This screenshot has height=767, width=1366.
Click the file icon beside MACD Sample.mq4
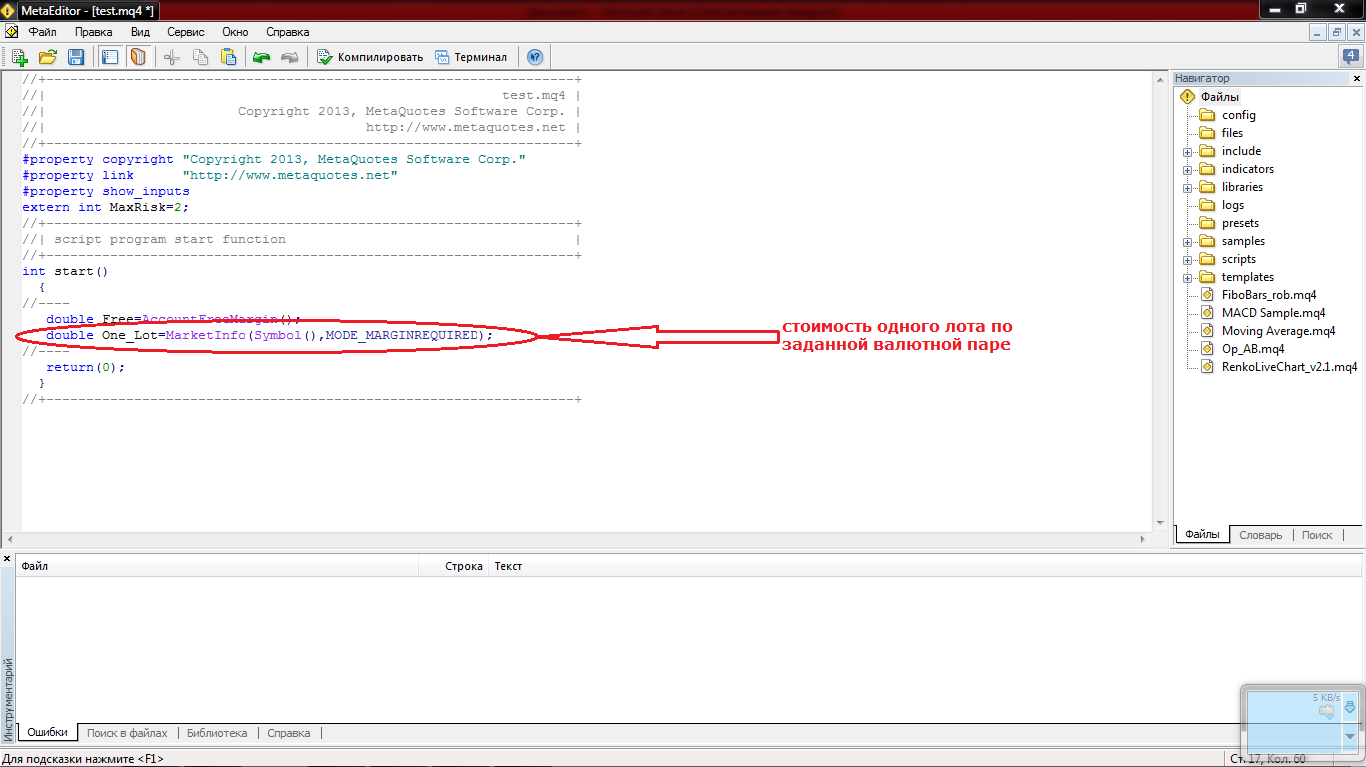coord(1207,313)
